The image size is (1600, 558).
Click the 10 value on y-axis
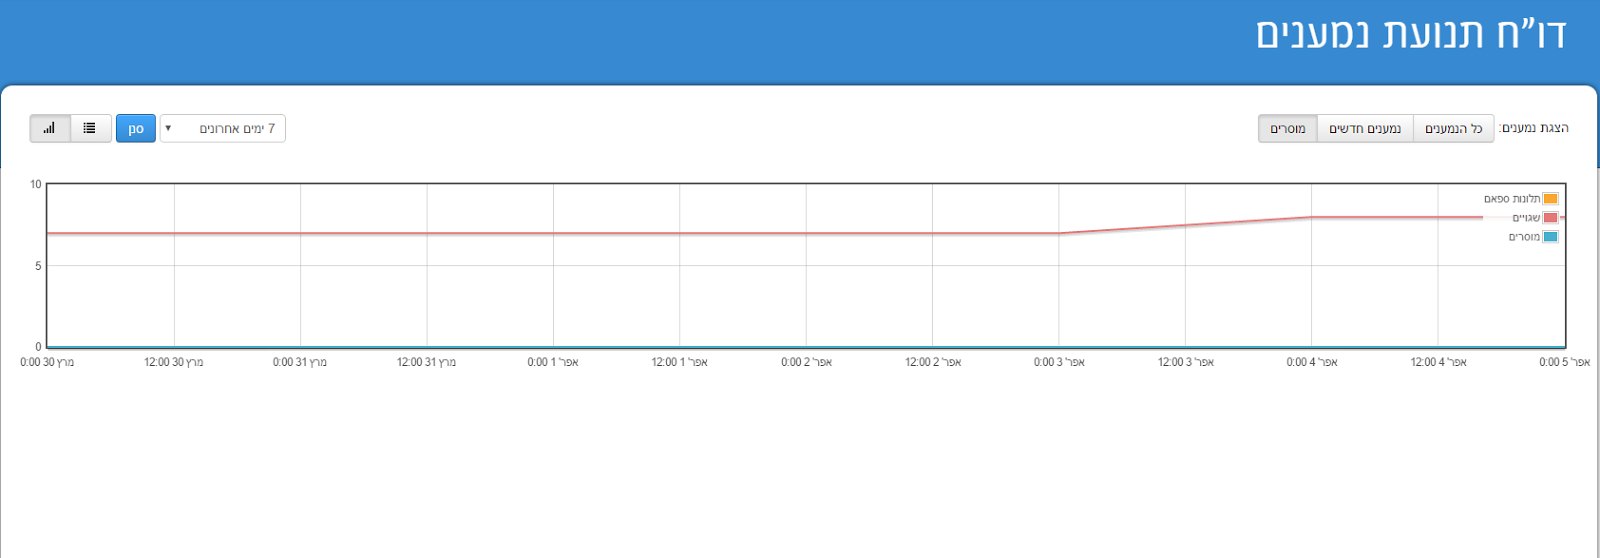point(36,184)
